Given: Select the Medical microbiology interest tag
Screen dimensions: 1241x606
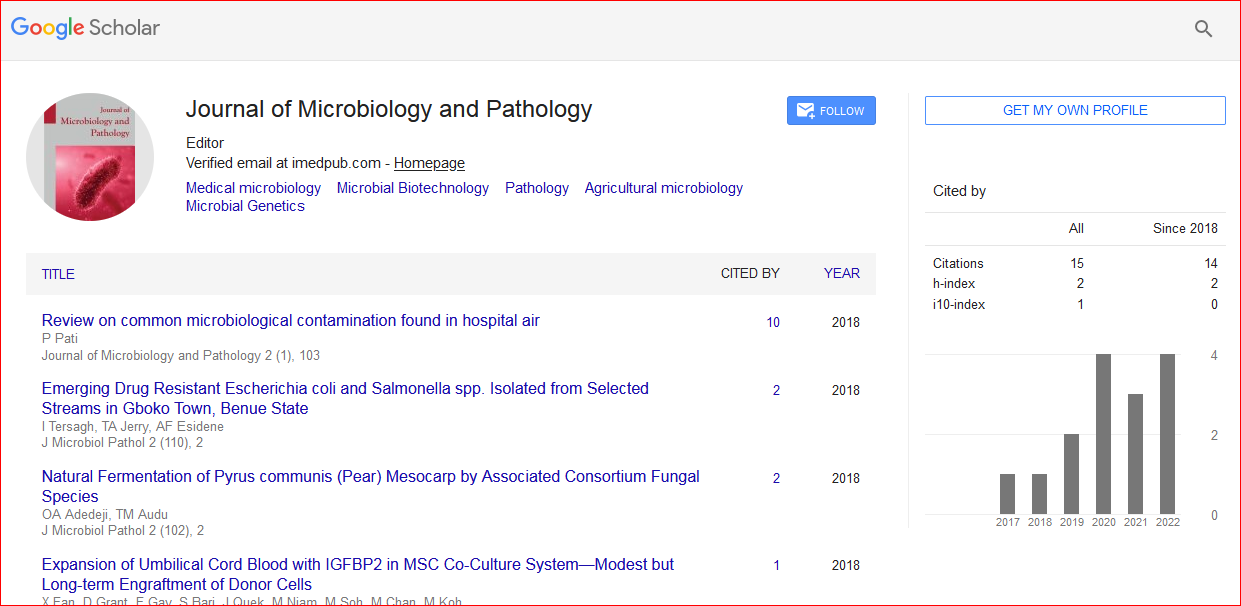Looking at the screenshot, I should [x=253, y=188].
